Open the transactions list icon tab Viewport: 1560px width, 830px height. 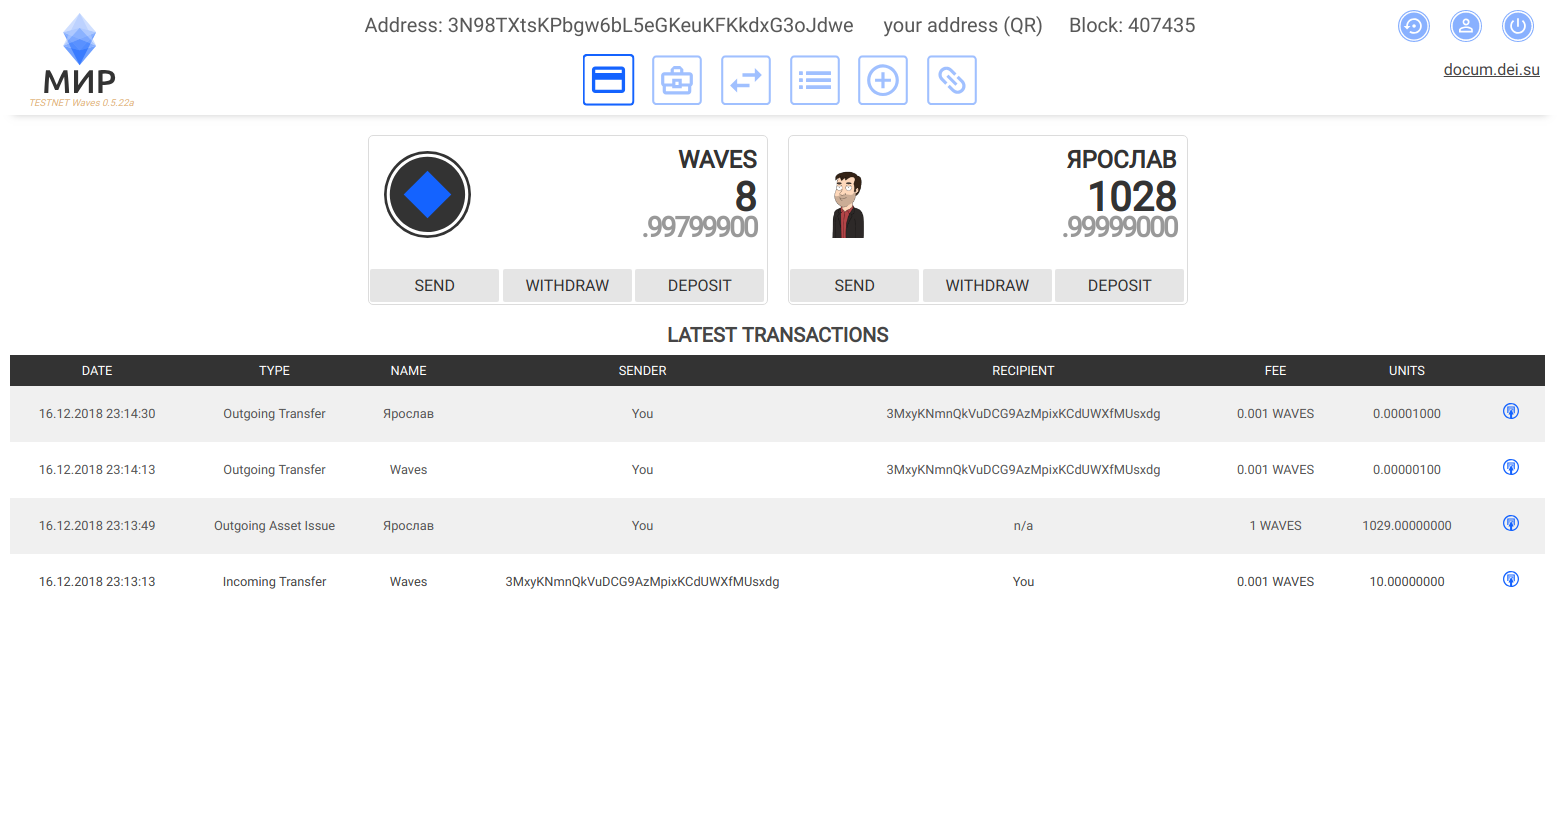click(815, 80)
